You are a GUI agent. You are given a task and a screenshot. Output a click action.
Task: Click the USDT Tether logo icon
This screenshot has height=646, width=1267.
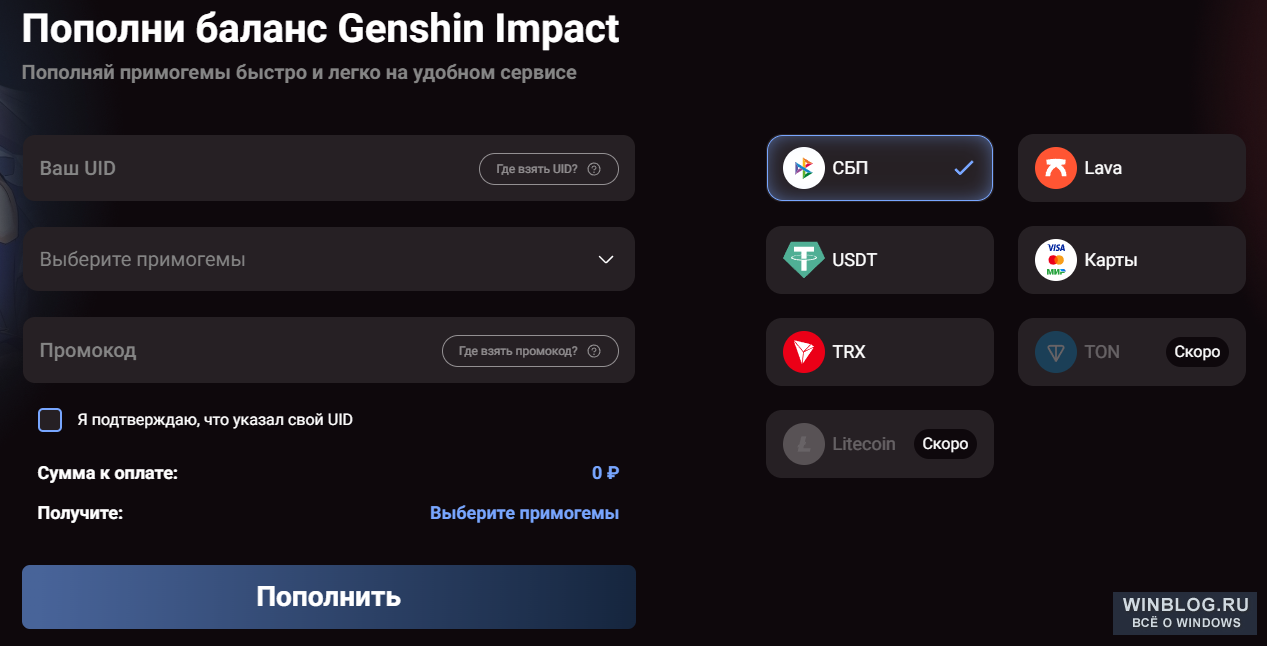pos(804,260)
